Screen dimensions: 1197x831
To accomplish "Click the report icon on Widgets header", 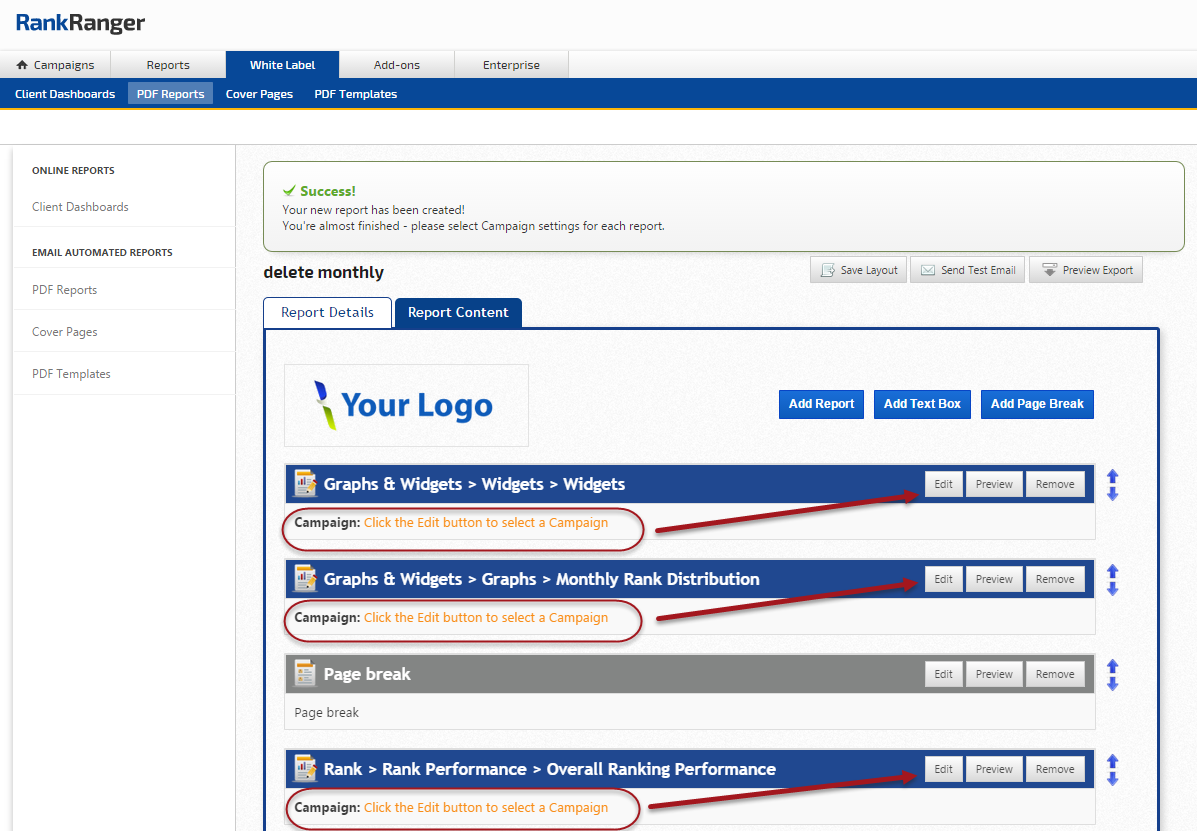I will click(x=305, y=484).
